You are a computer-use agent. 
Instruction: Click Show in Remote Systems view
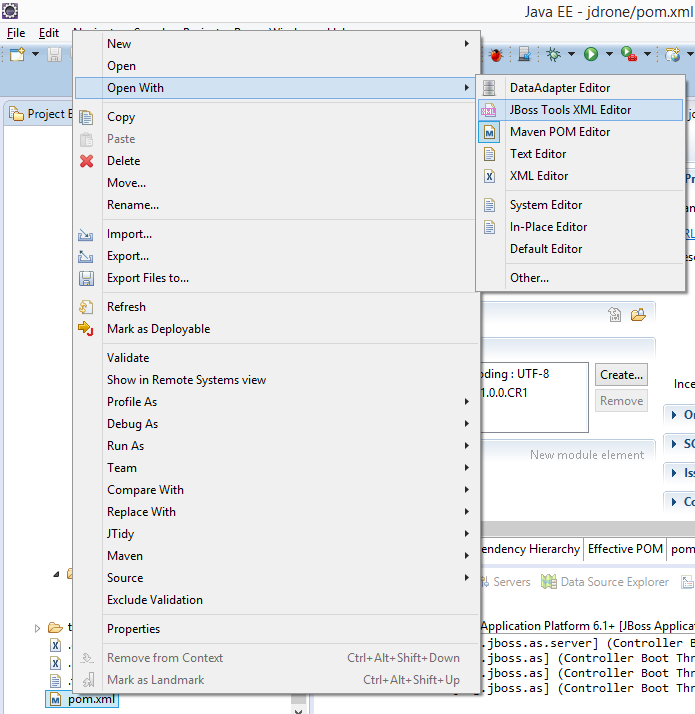276,380
